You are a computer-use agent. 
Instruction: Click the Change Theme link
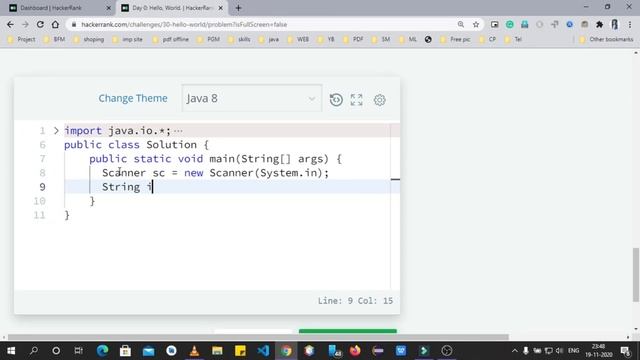click(x=133, y=98)
